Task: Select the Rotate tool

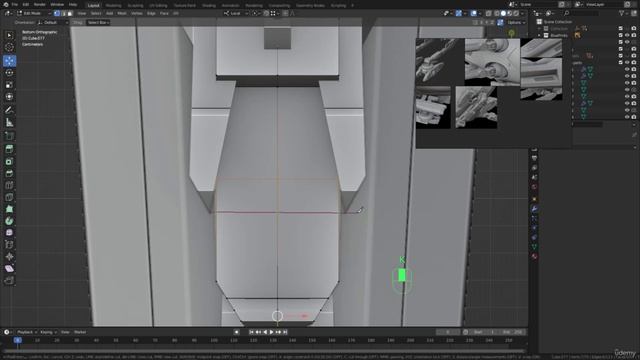Action: pyautogui.click(x=9, y=73)
